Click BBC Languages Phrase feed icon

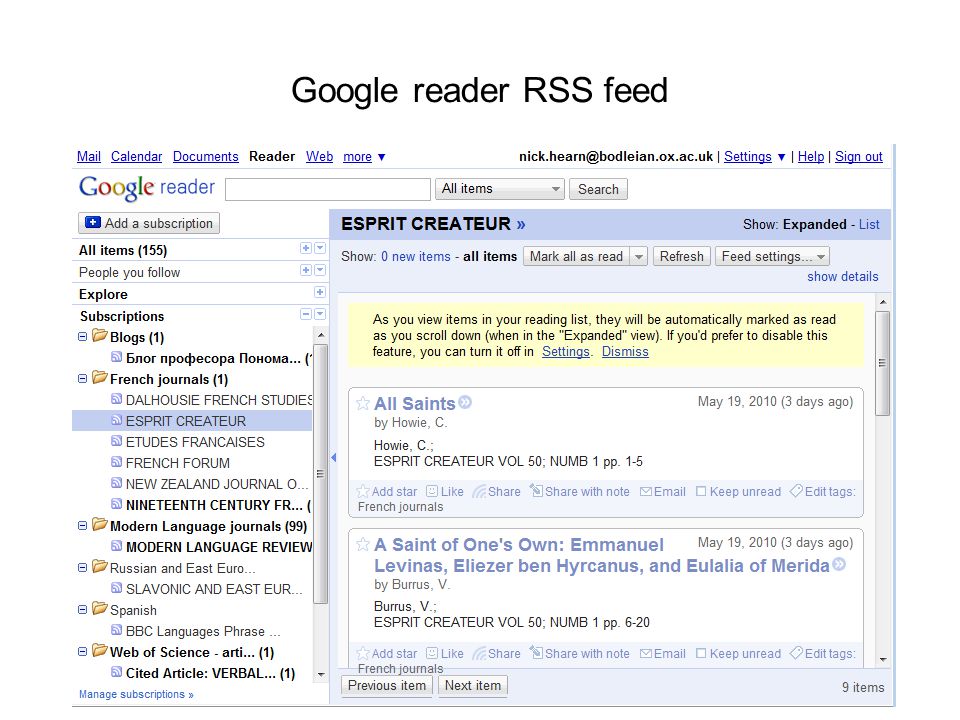pyautogui.click(x=116, y=630)
